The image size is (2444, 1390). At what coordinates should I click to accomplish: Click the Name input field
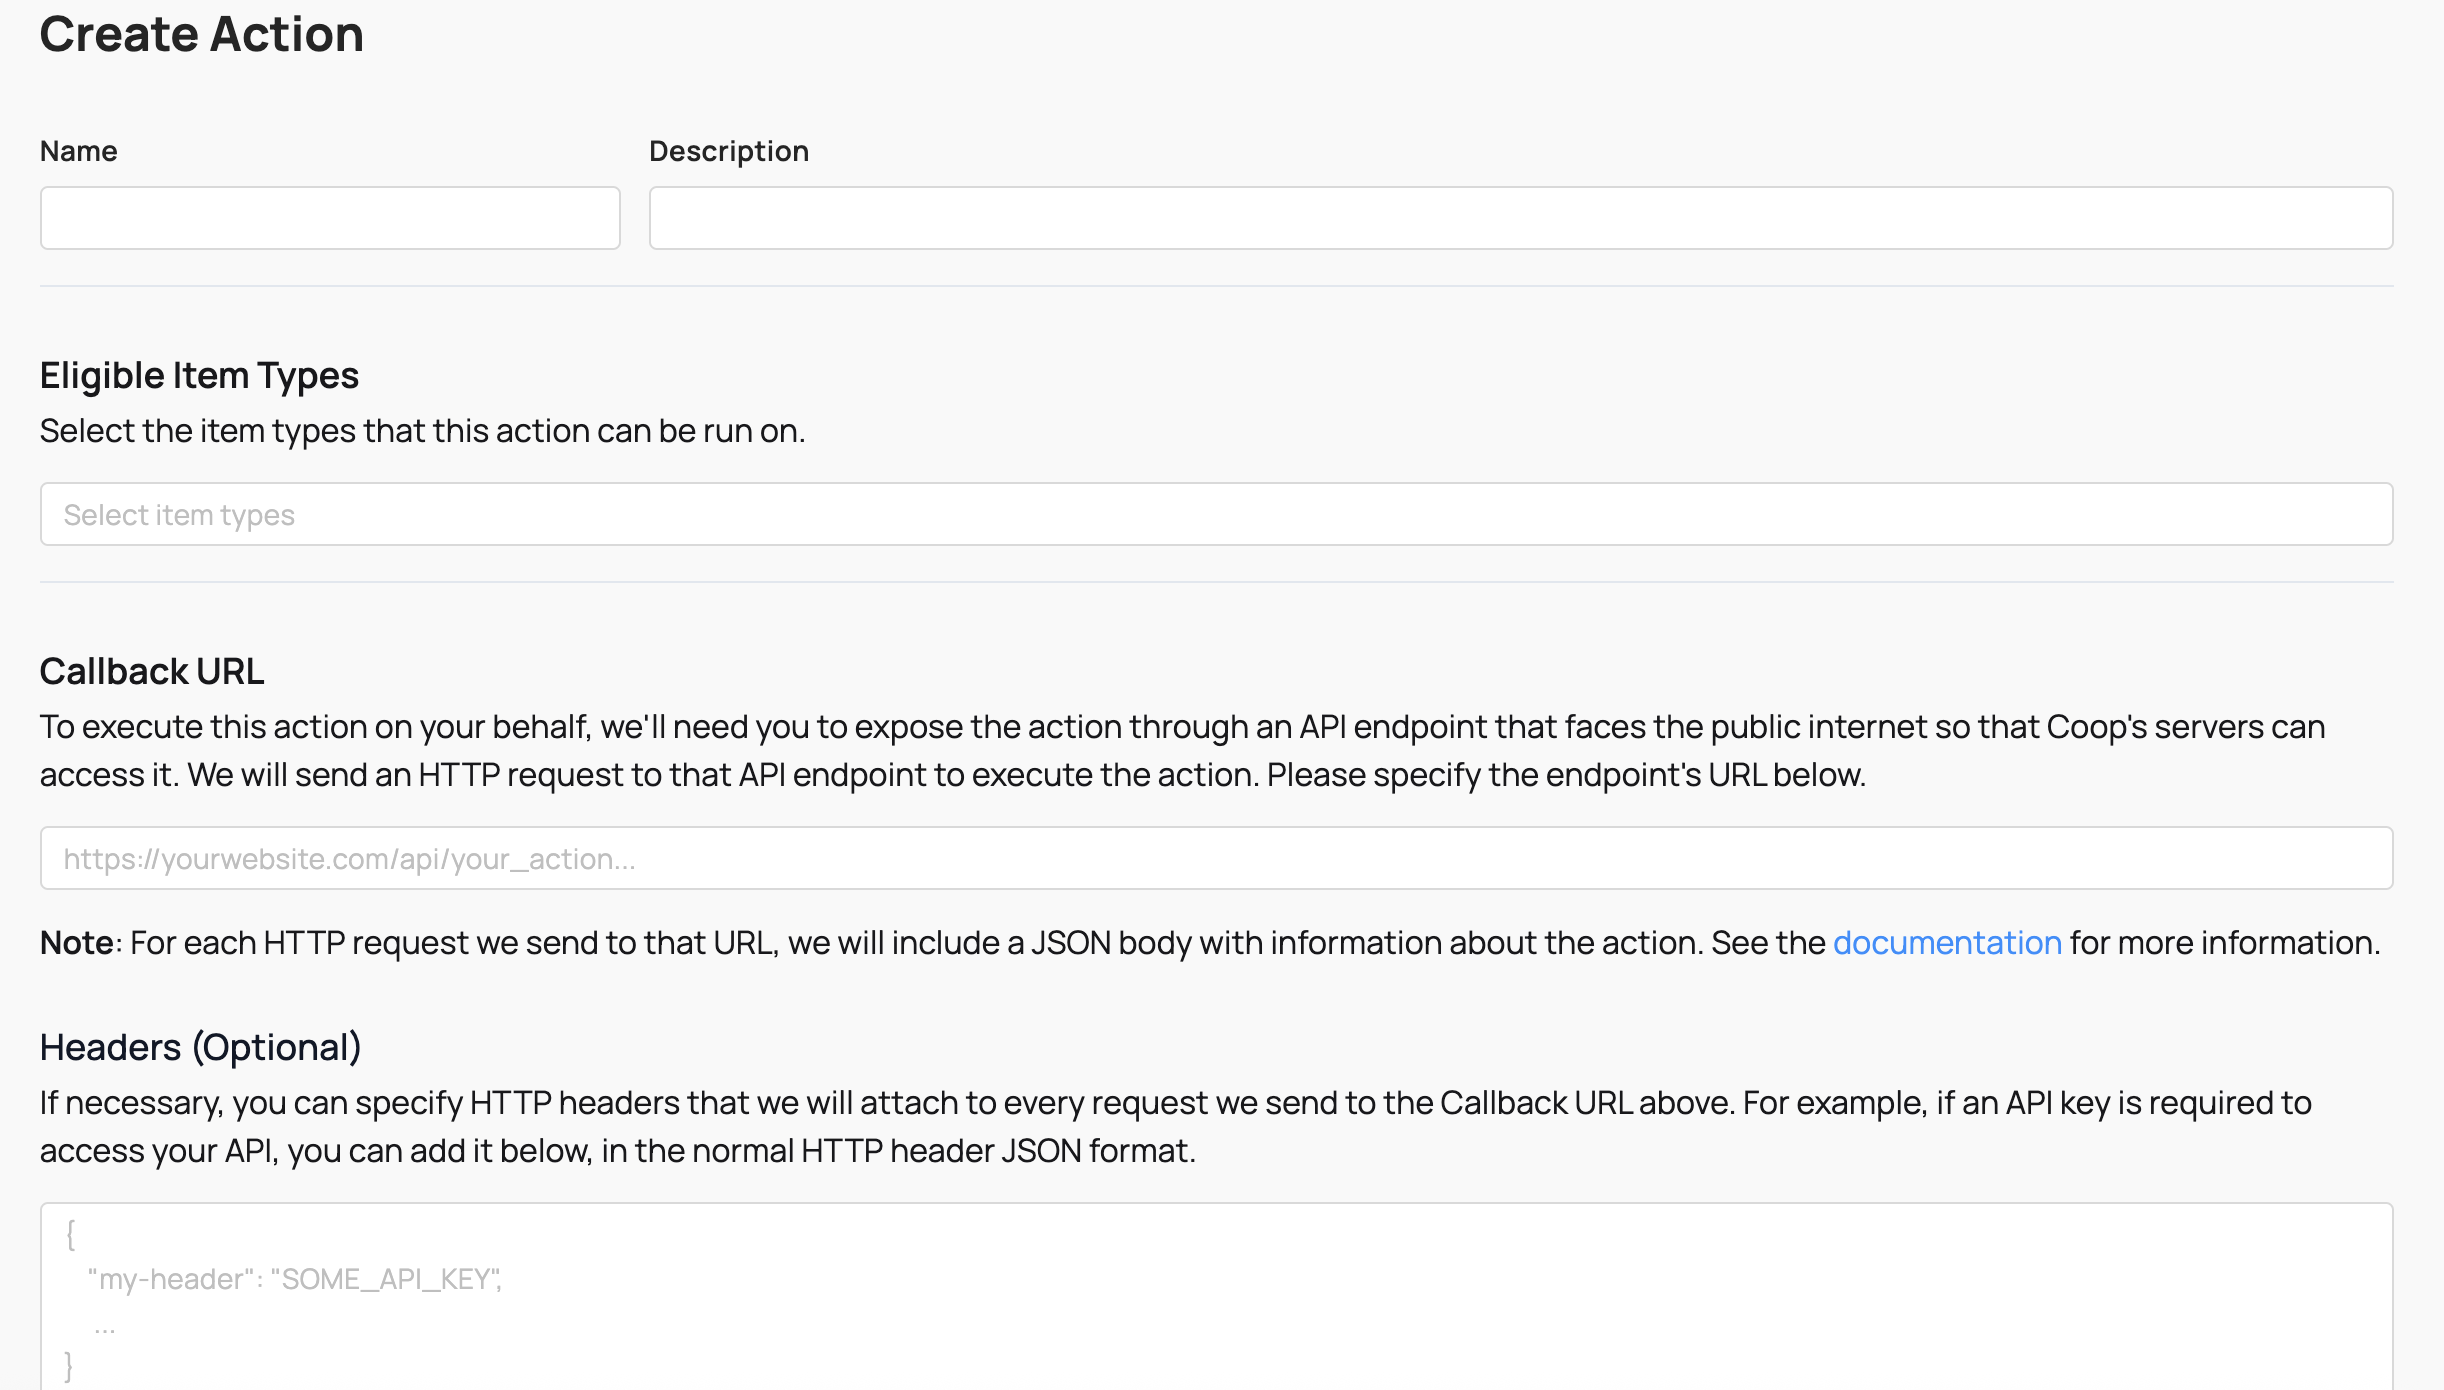click(330, 217)
